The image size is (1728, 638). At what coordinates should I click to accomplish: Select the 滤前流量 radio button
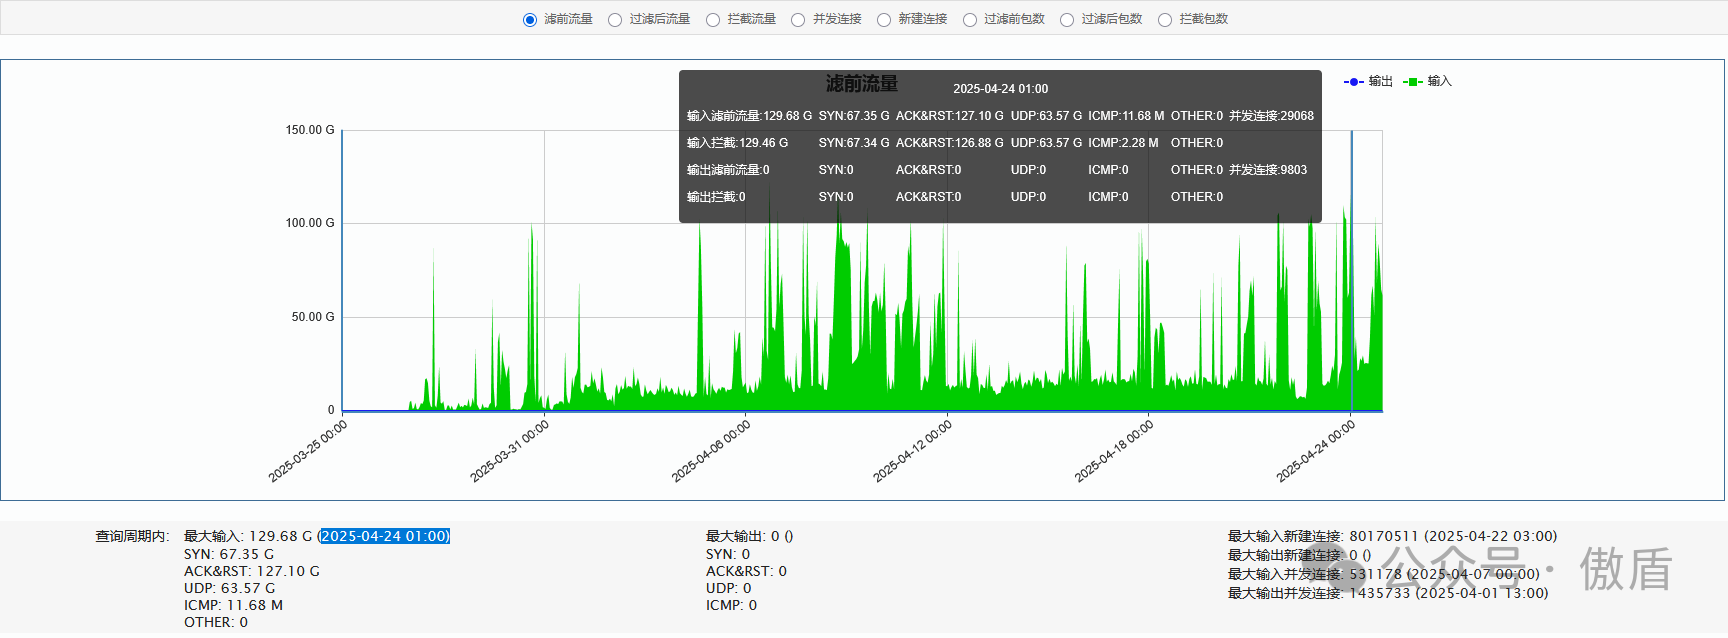point(530,20)
